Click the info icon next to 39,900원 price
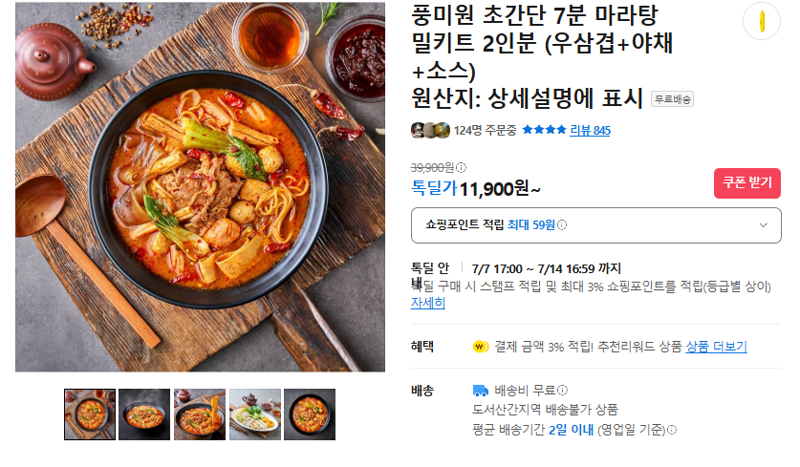Screen dimensions: 800x467 tap(461, 167)
